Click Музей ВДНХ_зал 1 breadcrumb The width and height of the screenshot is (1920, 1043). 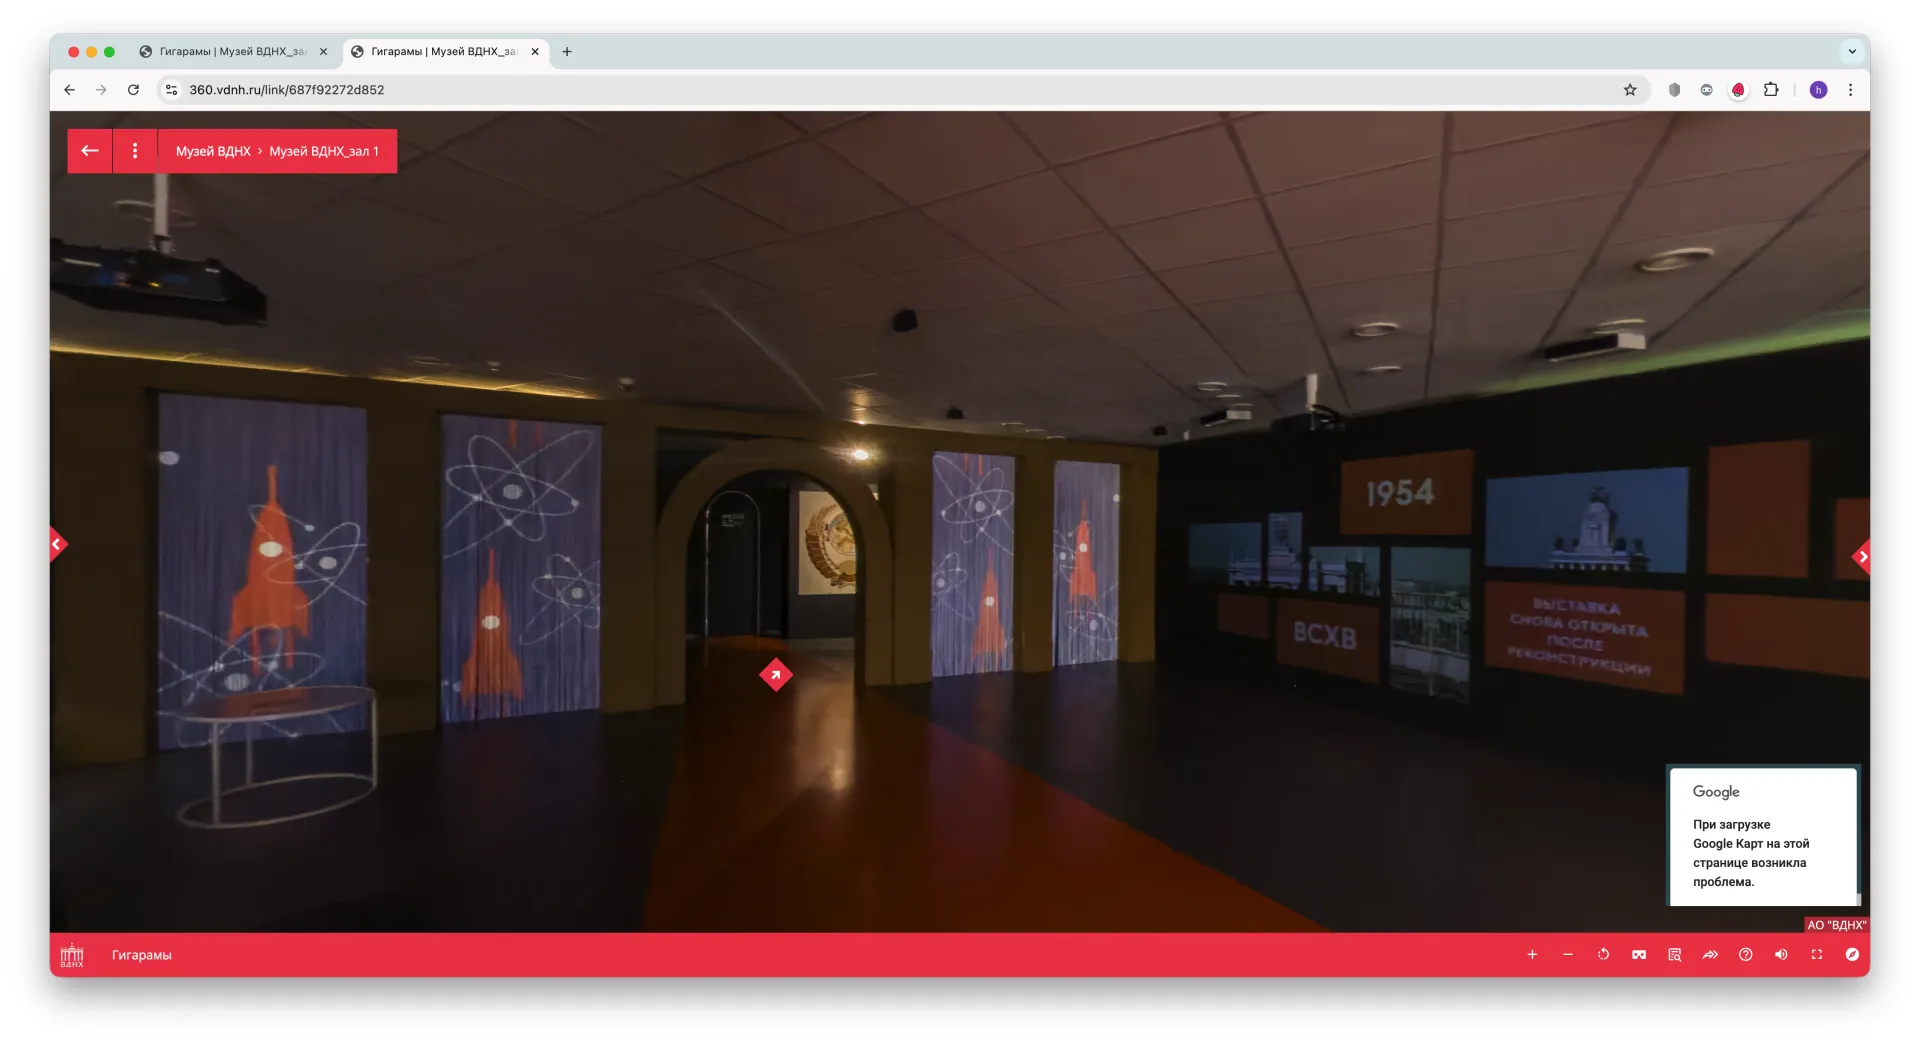click(x=324, y=151)
